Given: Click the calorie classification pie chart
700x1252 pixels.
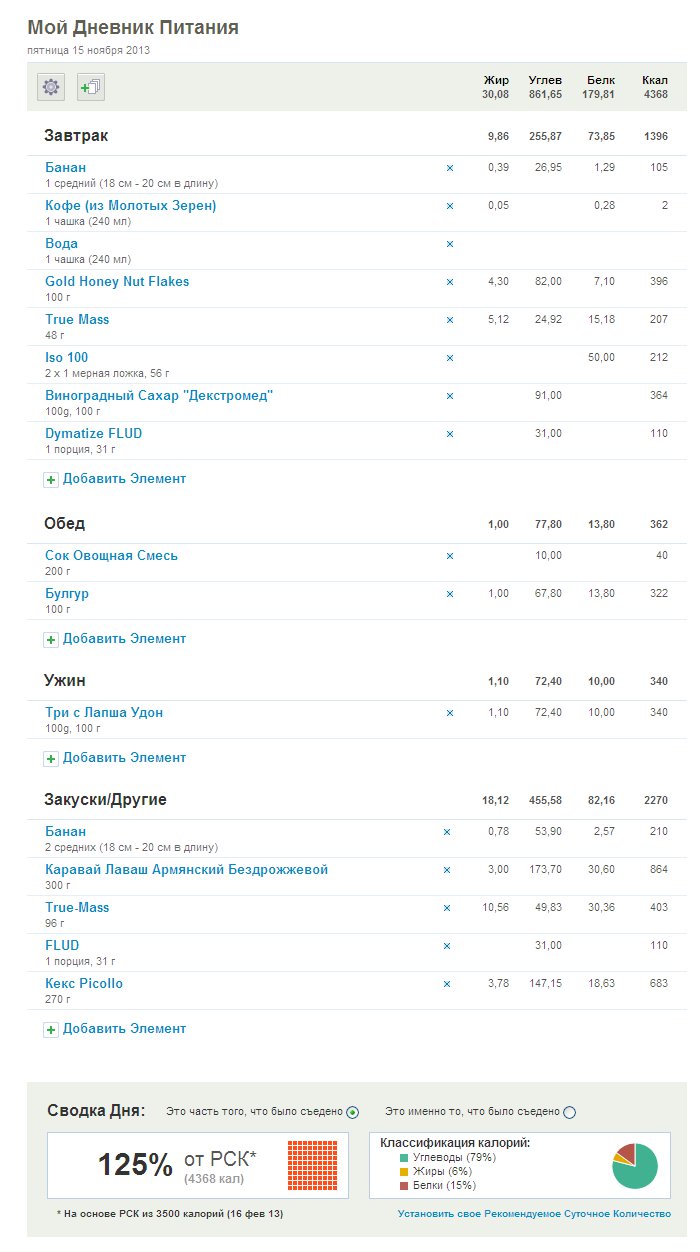Looking at the screenshot, I should click(635, 1165).
